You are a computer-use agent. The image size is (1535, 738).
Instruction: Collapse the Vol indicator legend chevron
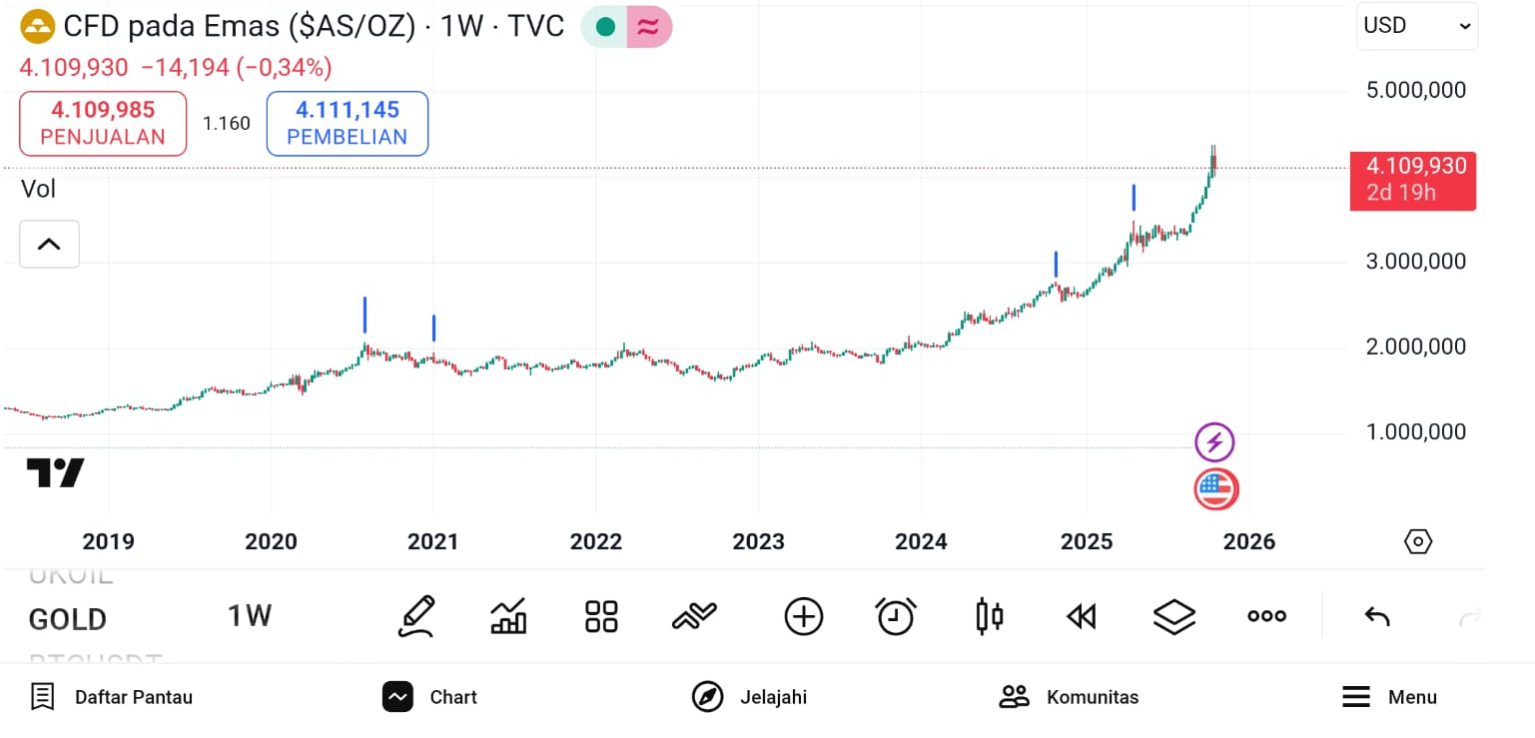[x=49, y=244]
